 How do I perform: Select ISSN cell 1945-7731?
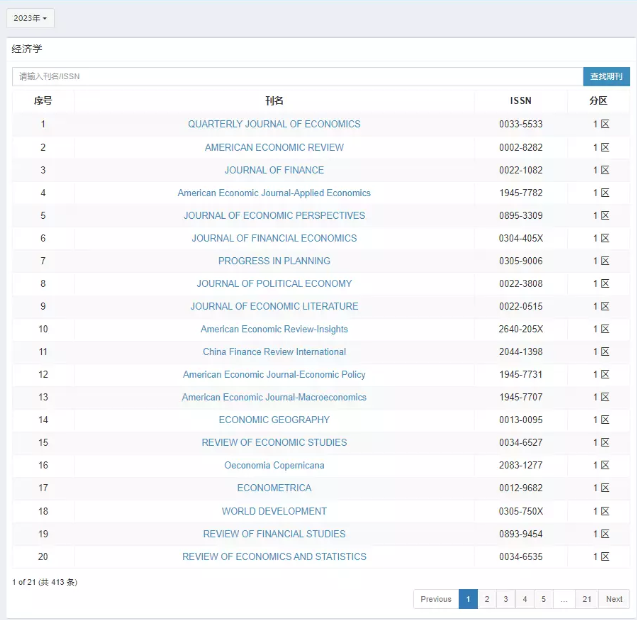pos(520,375)
